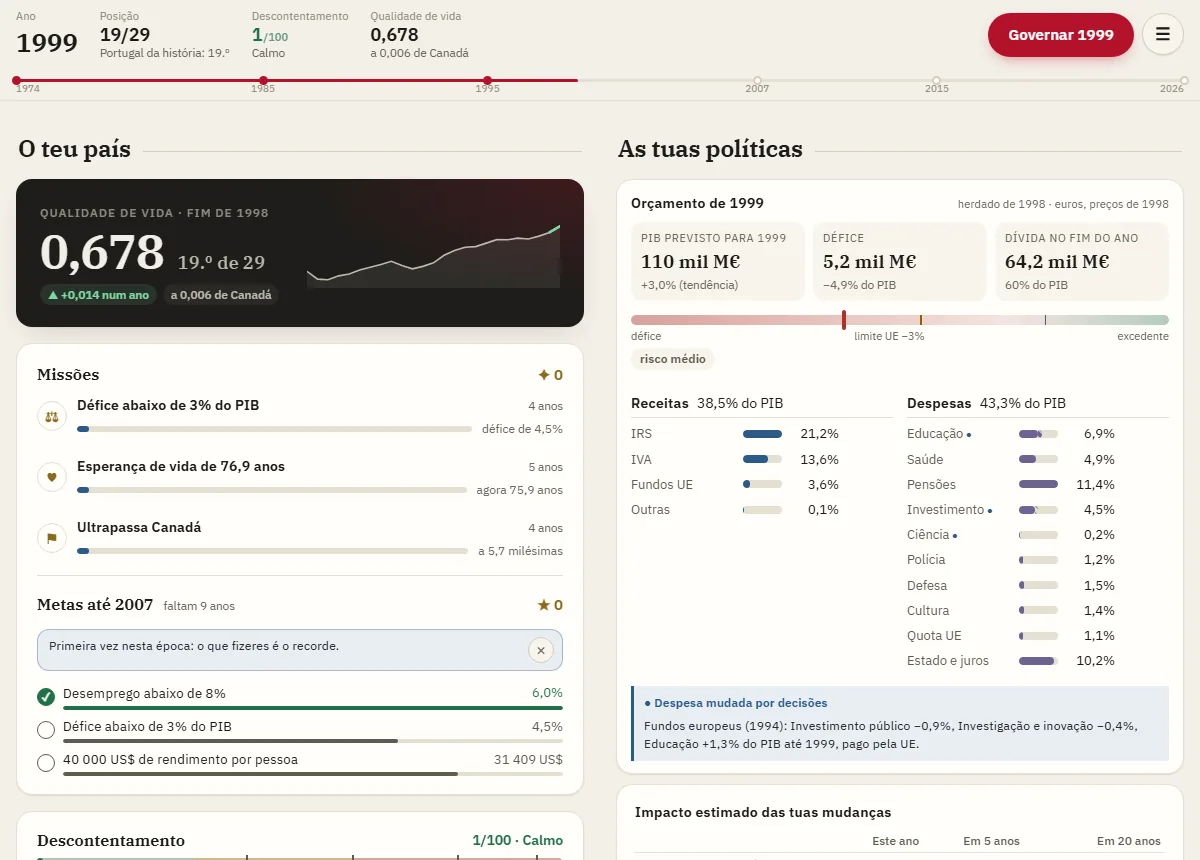Jump to 1985 on the timeline
The width and height of the screenshot is (1200, 860).
click(x=263, y=80)
